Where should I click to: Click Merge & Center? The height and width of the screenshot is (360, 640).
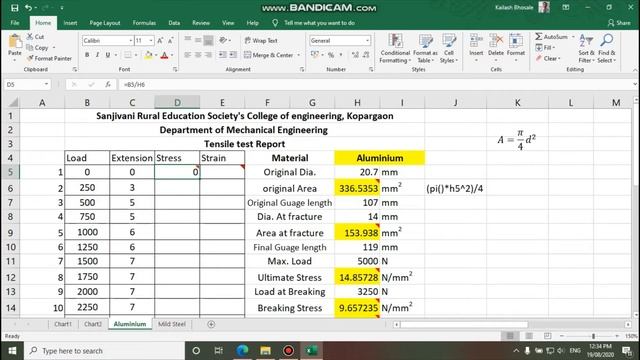point(269,55)
